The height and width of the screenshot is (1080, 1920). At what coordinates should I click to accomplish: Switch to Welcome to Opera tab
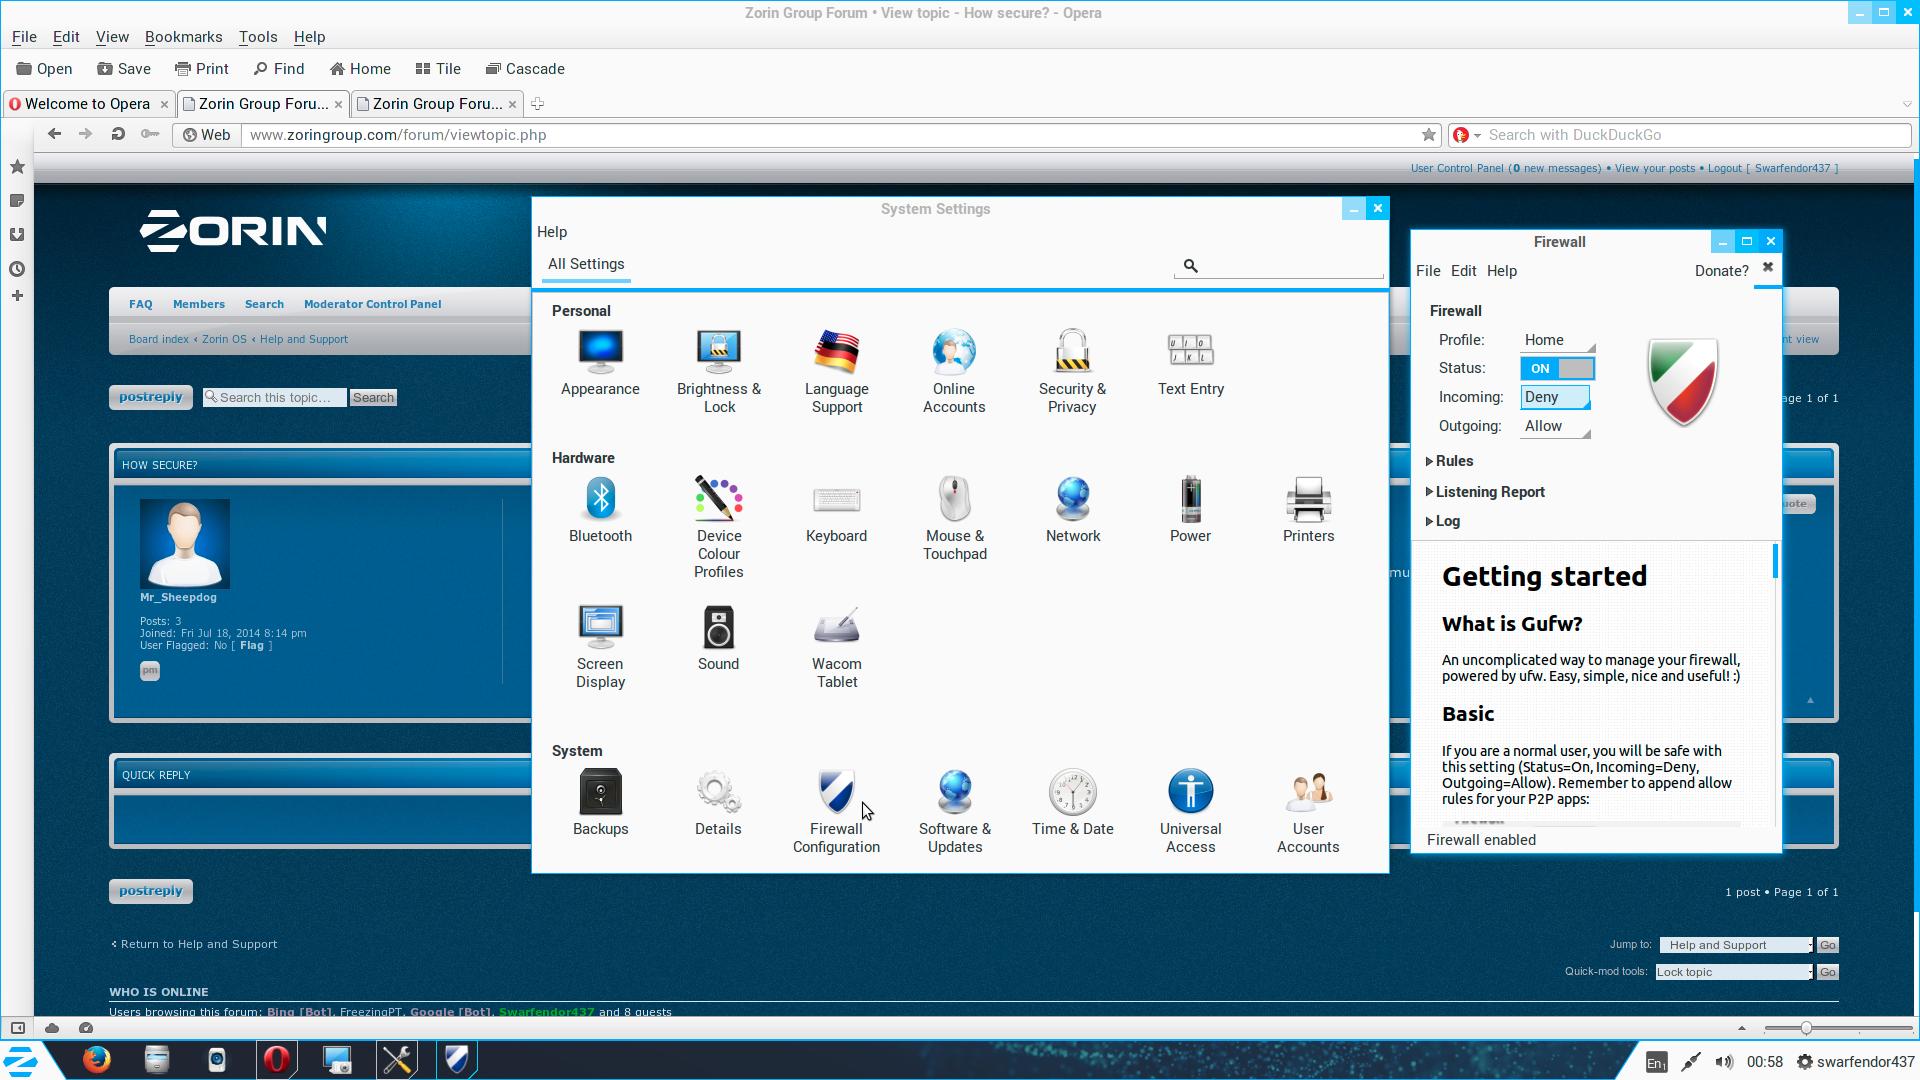87,104
